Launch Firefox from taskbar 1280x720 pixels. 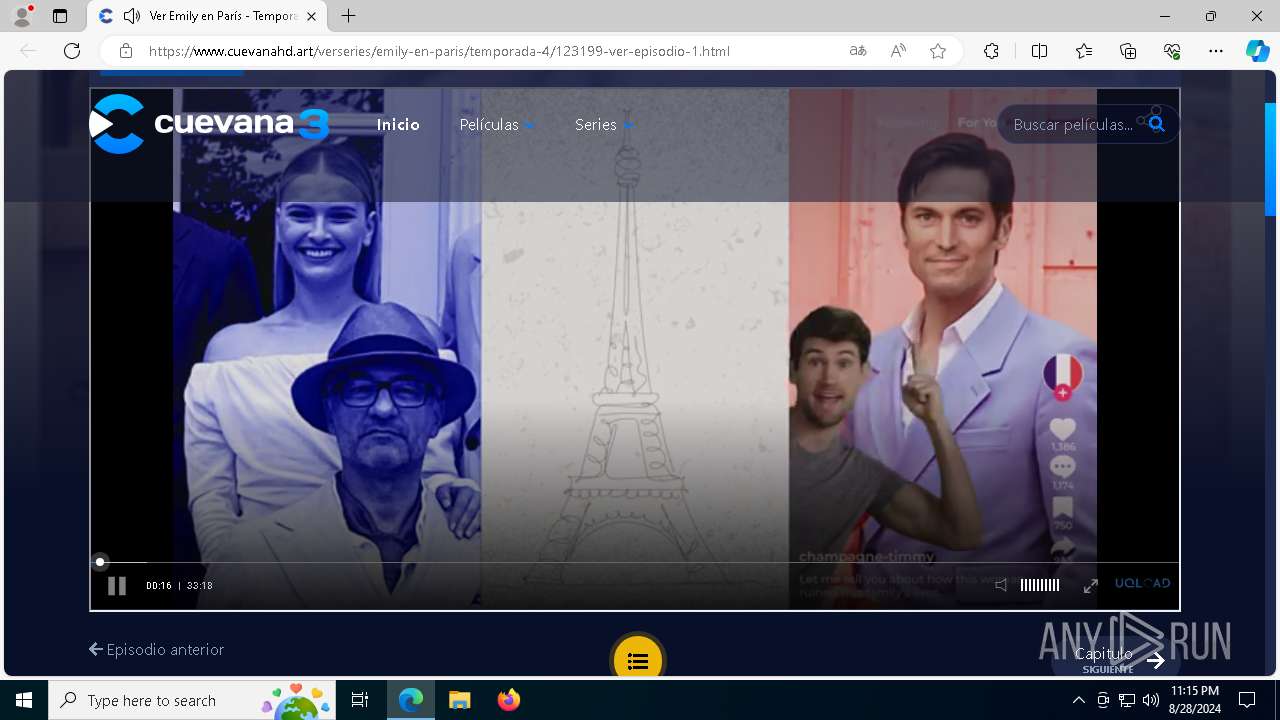point(509,700)
